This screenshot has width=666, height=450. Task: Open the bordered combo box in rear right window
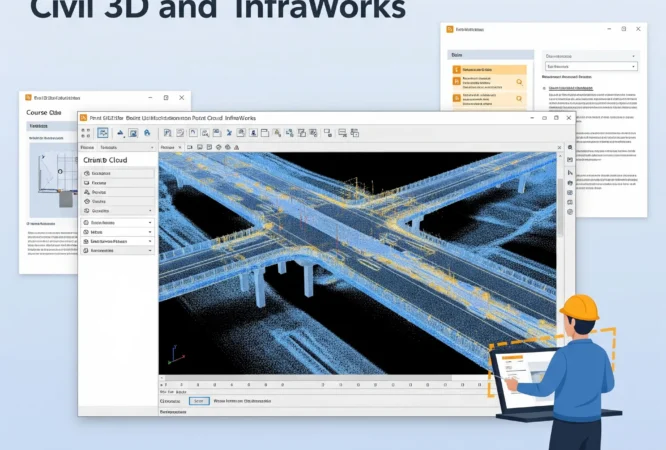pos(591,67)
